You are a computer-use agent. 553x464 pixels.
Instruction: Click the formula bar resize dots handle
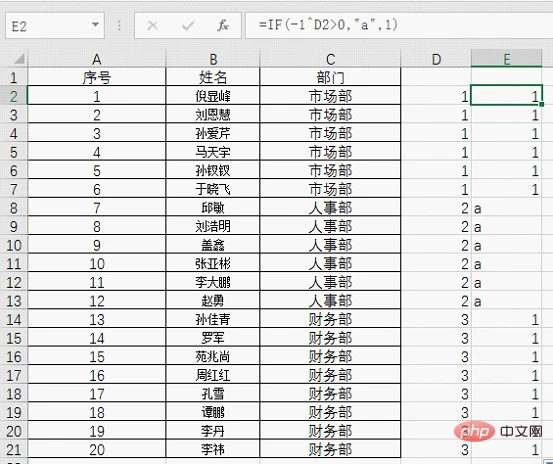tap(119, 25)
